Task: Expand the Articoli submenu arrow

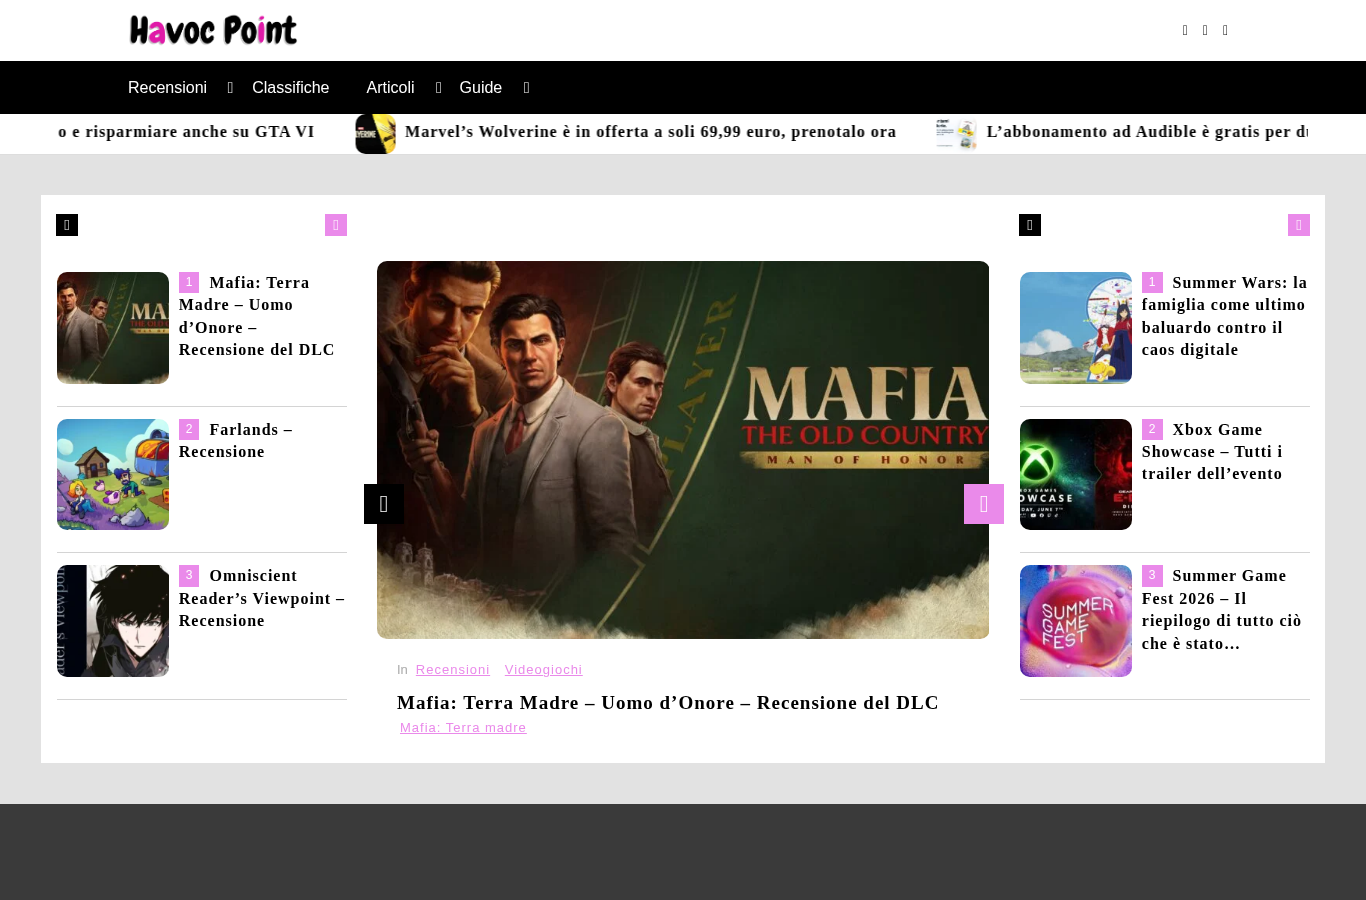Action: (438, 88)
